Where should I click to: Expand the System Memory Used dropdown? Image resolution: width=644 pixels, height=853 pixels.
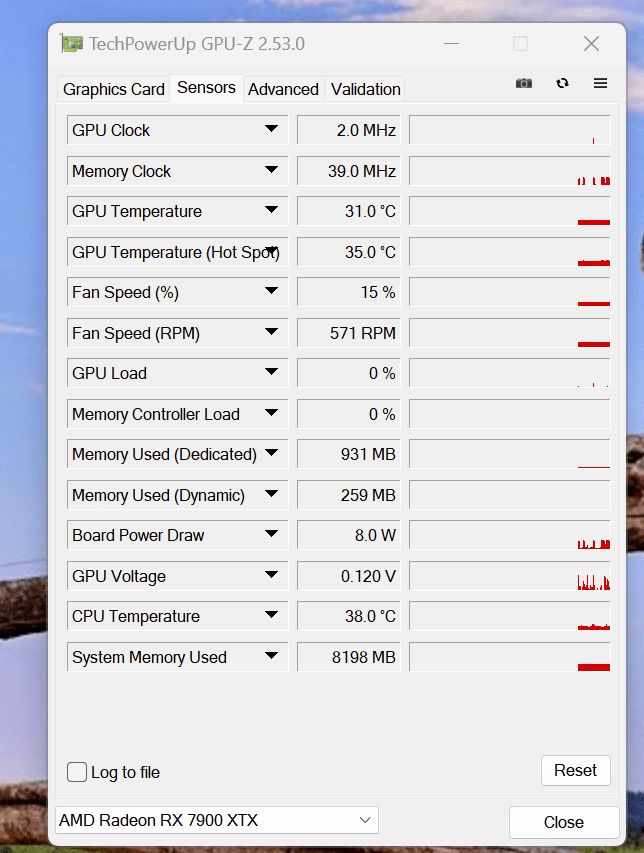point(271,656)
